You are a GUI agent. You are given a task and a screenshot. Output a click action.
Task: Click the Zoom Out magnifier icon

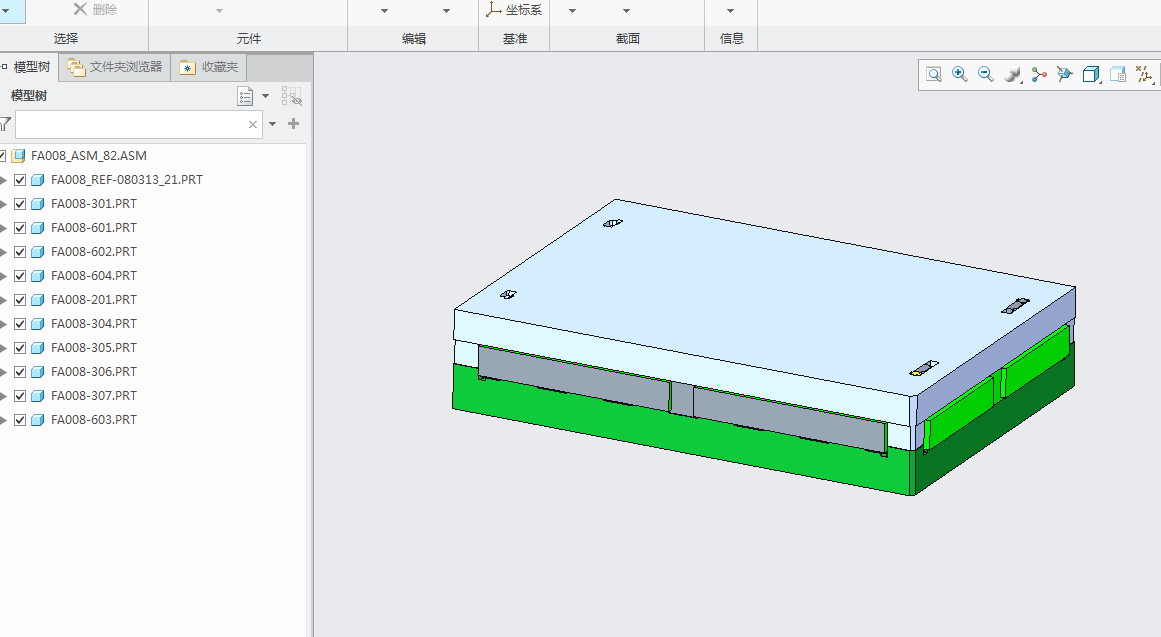[x=986, y=74]
